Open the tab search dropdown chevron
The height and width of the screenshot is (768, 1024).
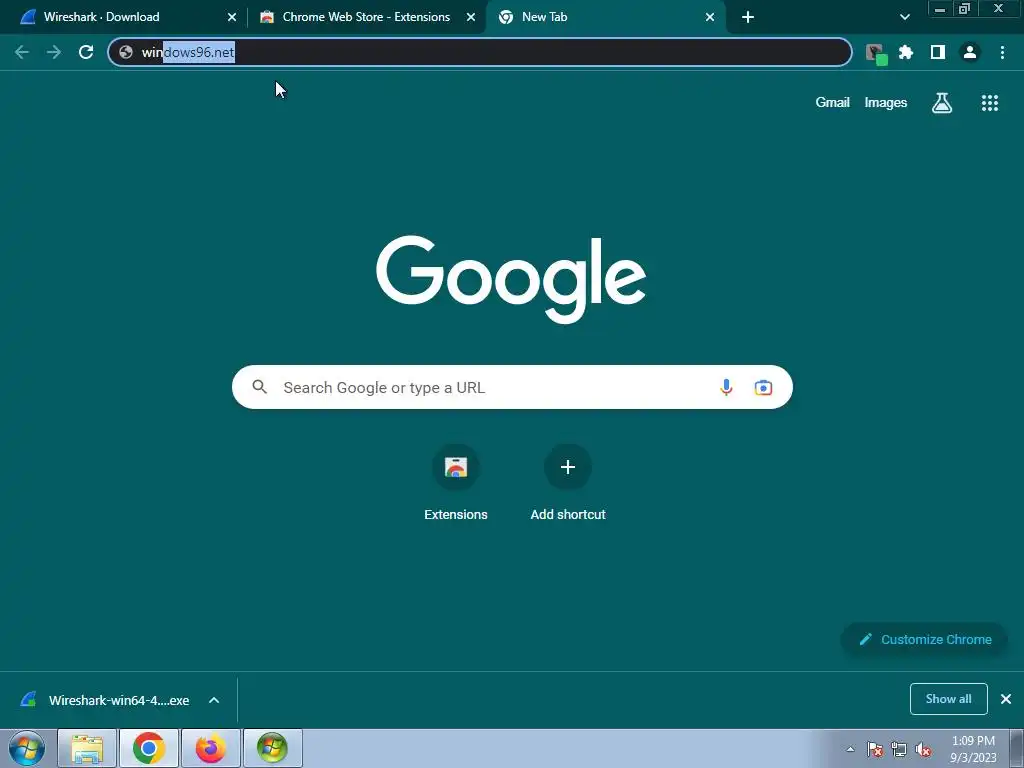tap(904, 17)
